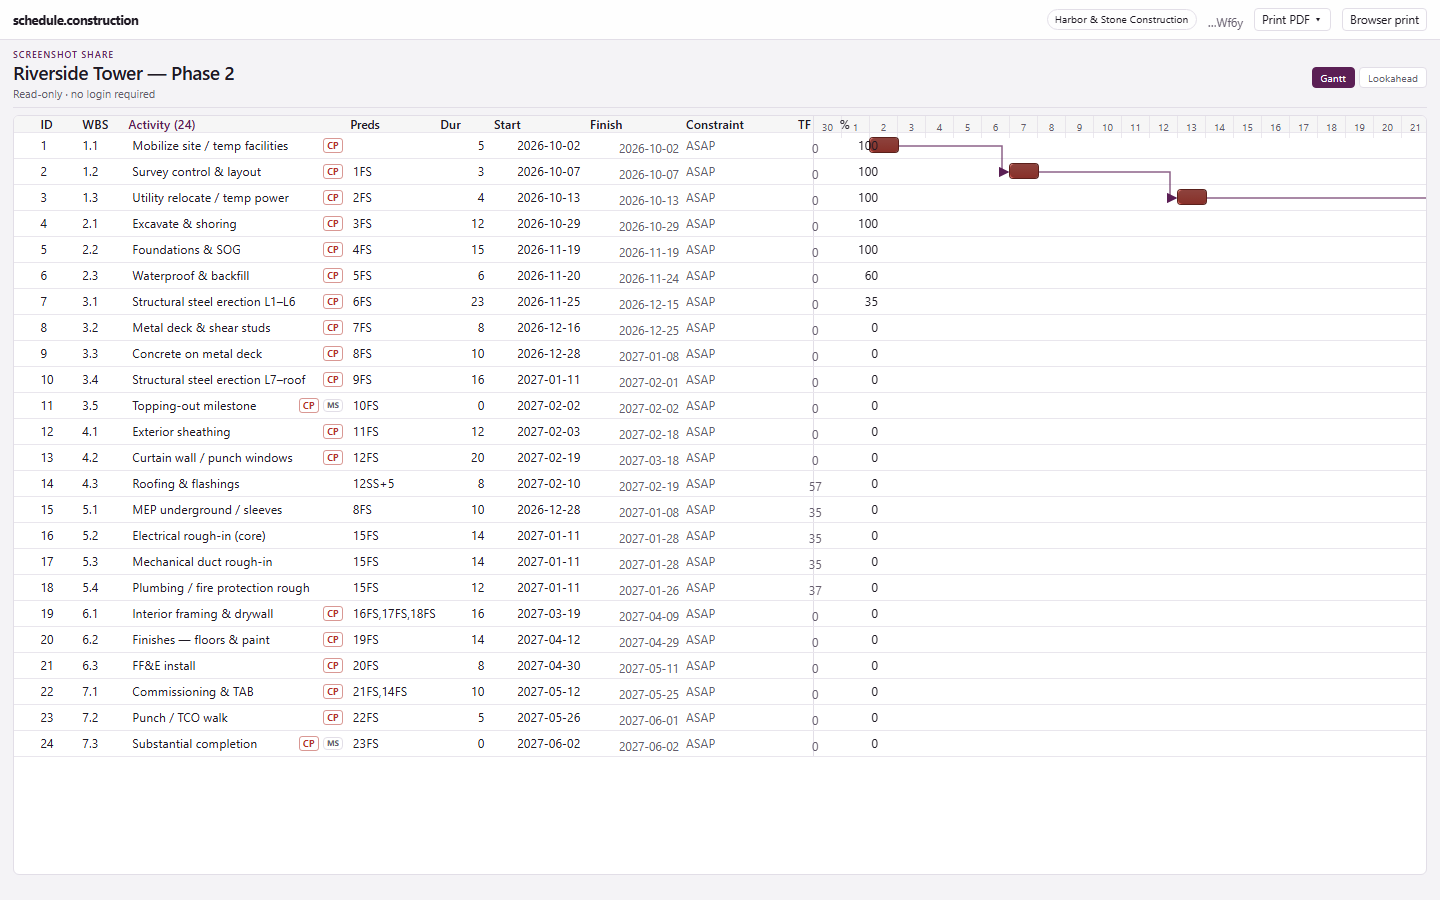The height and width of the screenshot is (900, 1440).
Task: Click the Preds column header
Action: tap(365, 125)
